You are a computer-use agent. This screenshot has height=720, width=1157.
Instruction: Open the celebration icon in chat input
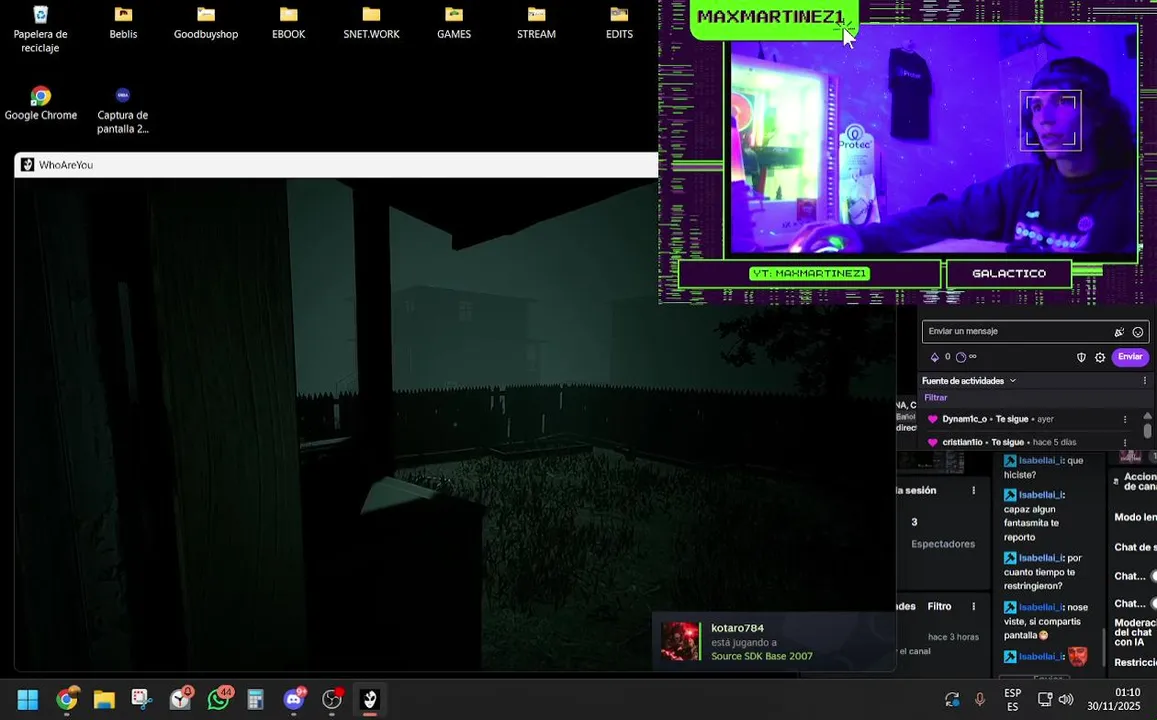(1119, 332)
